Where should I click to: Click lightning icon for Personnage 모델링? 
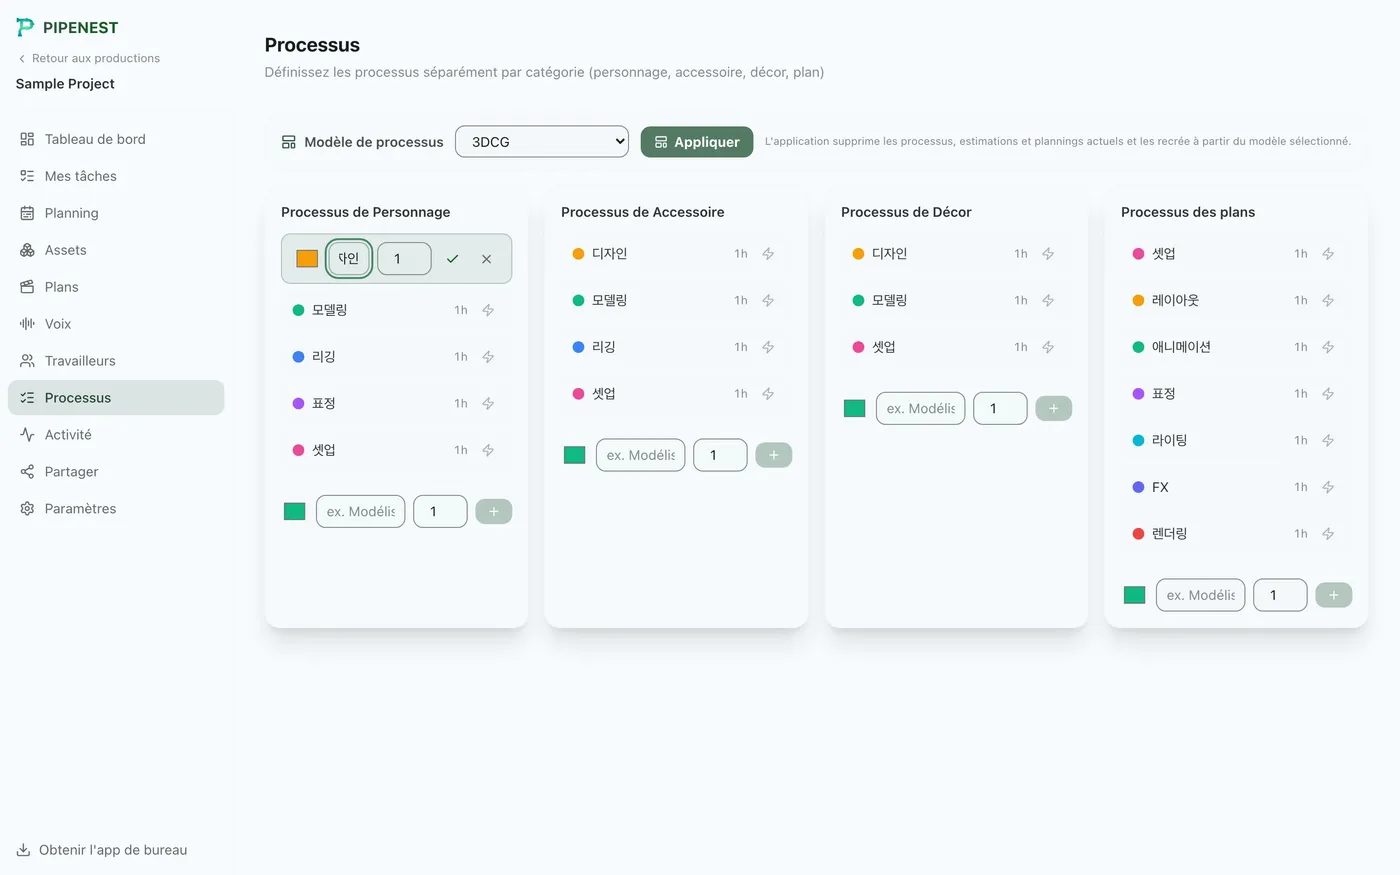(x=488, y=310)
